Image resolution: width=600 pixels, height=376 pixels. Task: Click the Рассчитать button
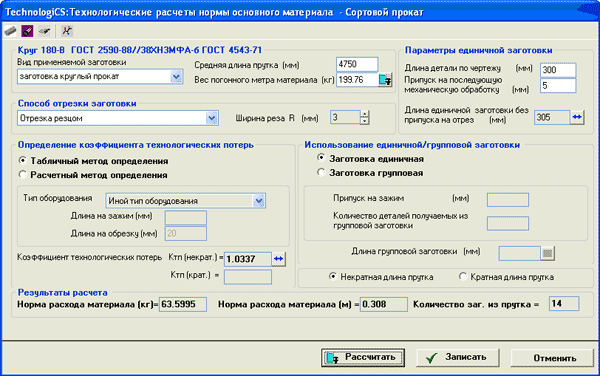point(363,357)
